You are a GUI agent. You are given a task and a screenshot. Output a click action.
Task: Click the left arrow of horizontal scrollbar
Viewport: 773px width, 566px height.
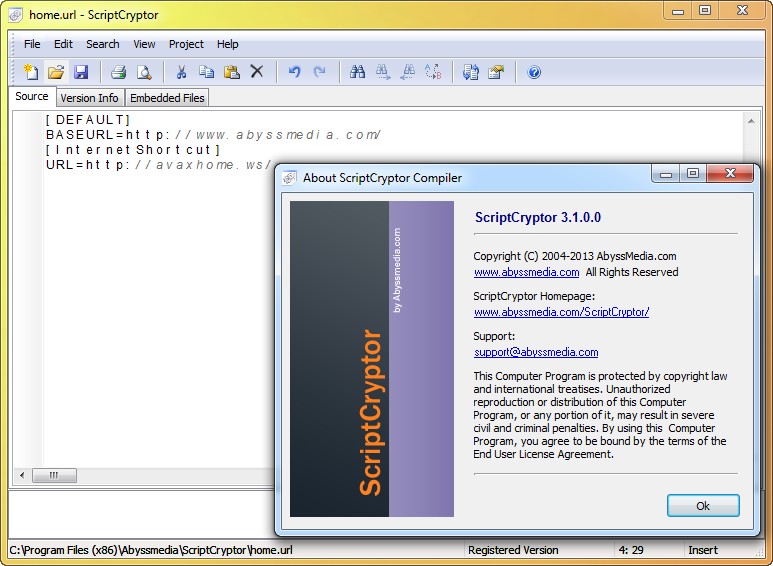click(x=22, y=475)
